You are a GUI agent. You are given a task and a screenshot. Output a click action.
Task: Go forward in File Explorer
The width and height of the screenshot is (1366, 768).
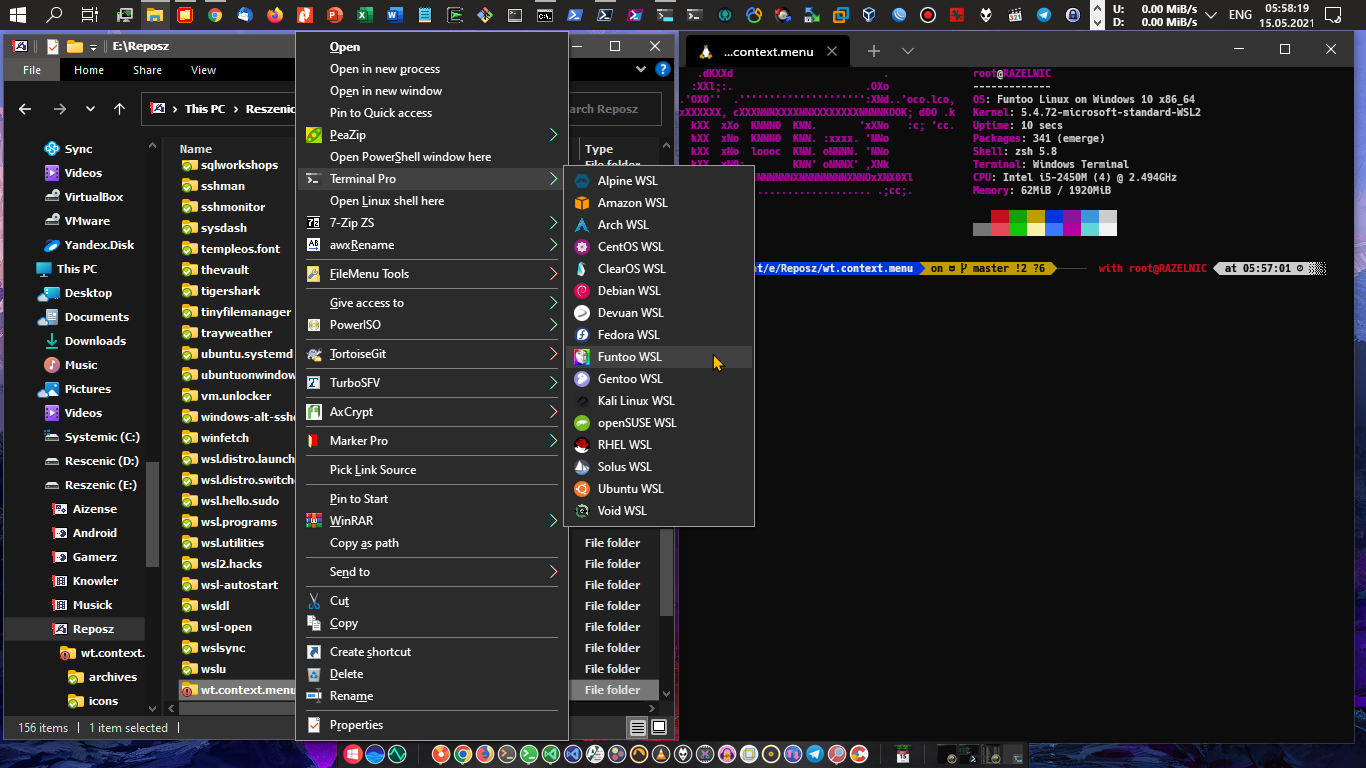pos(59,109)
